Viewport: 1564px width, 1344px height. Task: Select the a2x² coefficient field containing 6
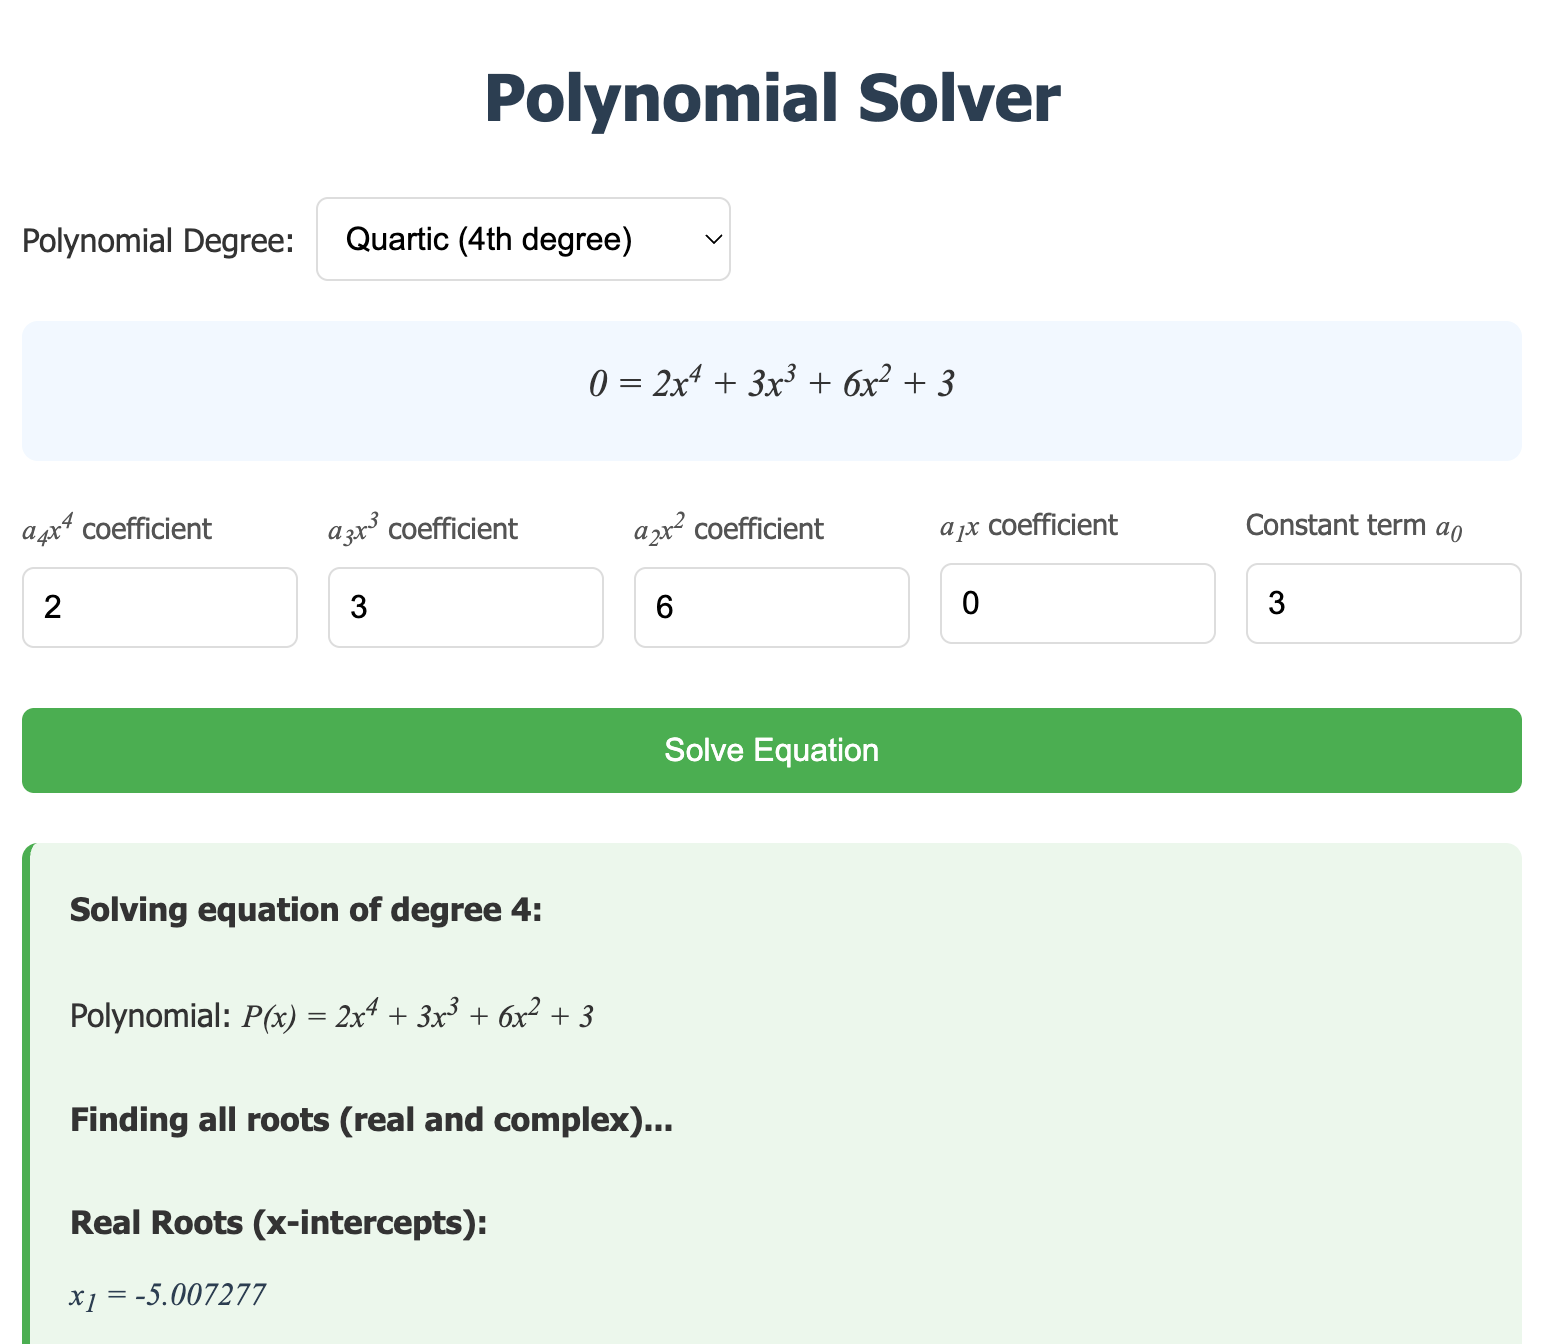coord(772,607)
